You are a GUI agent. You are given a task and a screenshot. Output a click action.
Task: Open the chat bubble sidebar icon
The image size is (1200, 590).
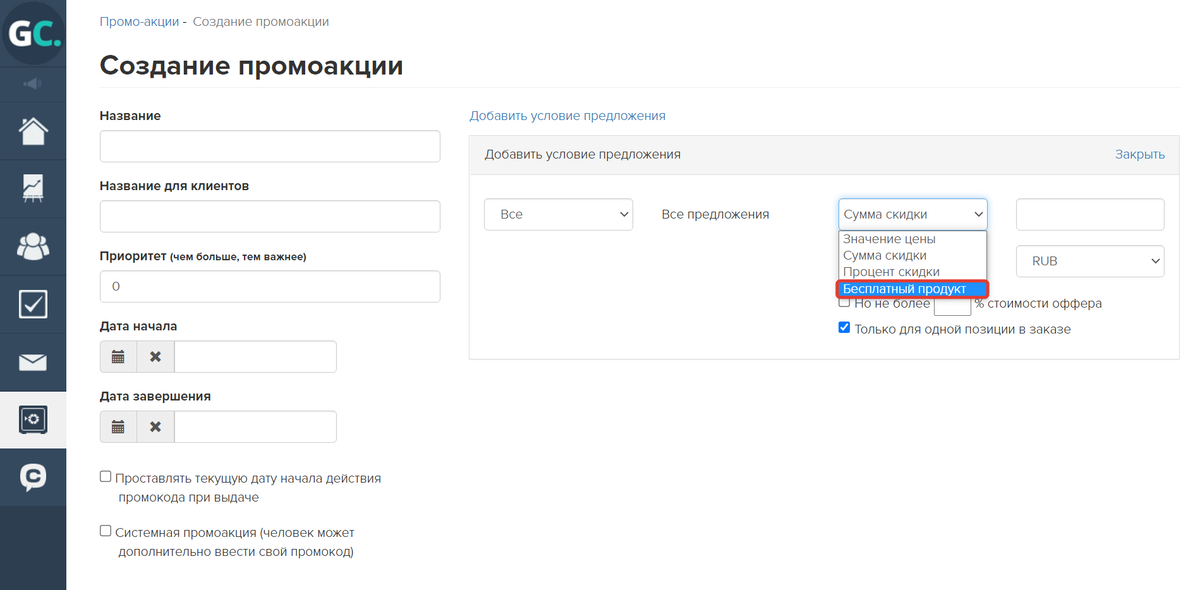pyautogui.click(x=33, y=478)
